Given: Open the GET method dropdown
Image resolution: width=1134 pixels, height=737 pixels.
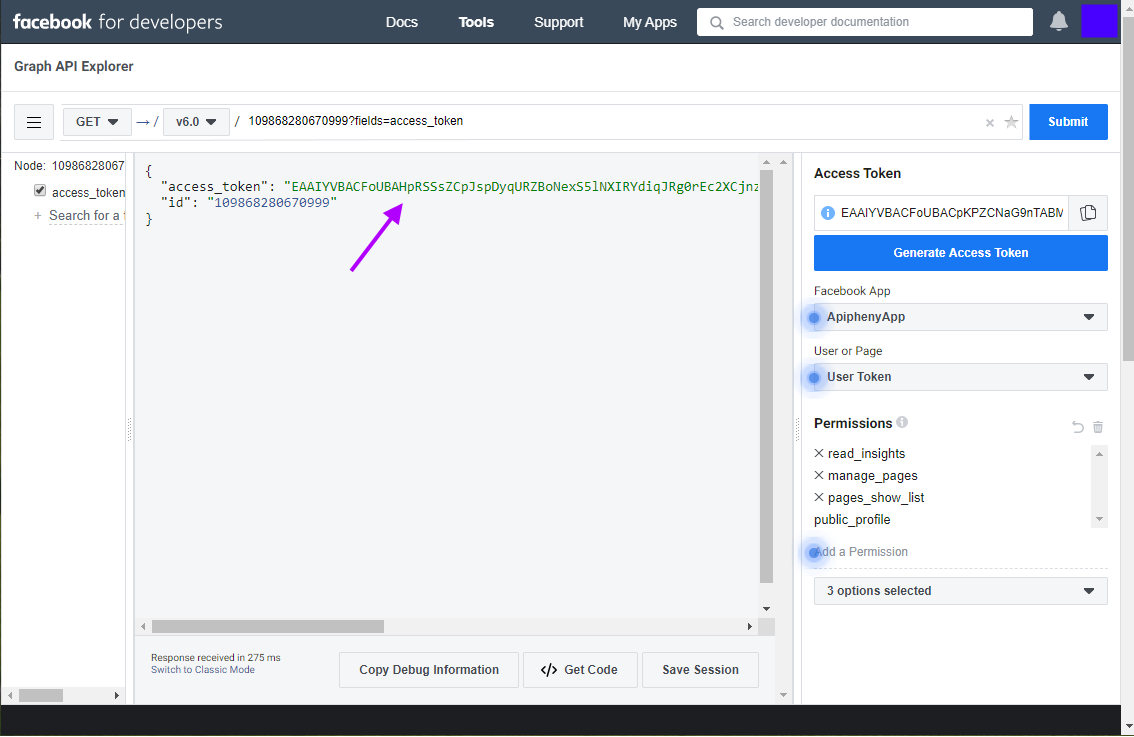Looking at the screenshot, I should point(97,122).
